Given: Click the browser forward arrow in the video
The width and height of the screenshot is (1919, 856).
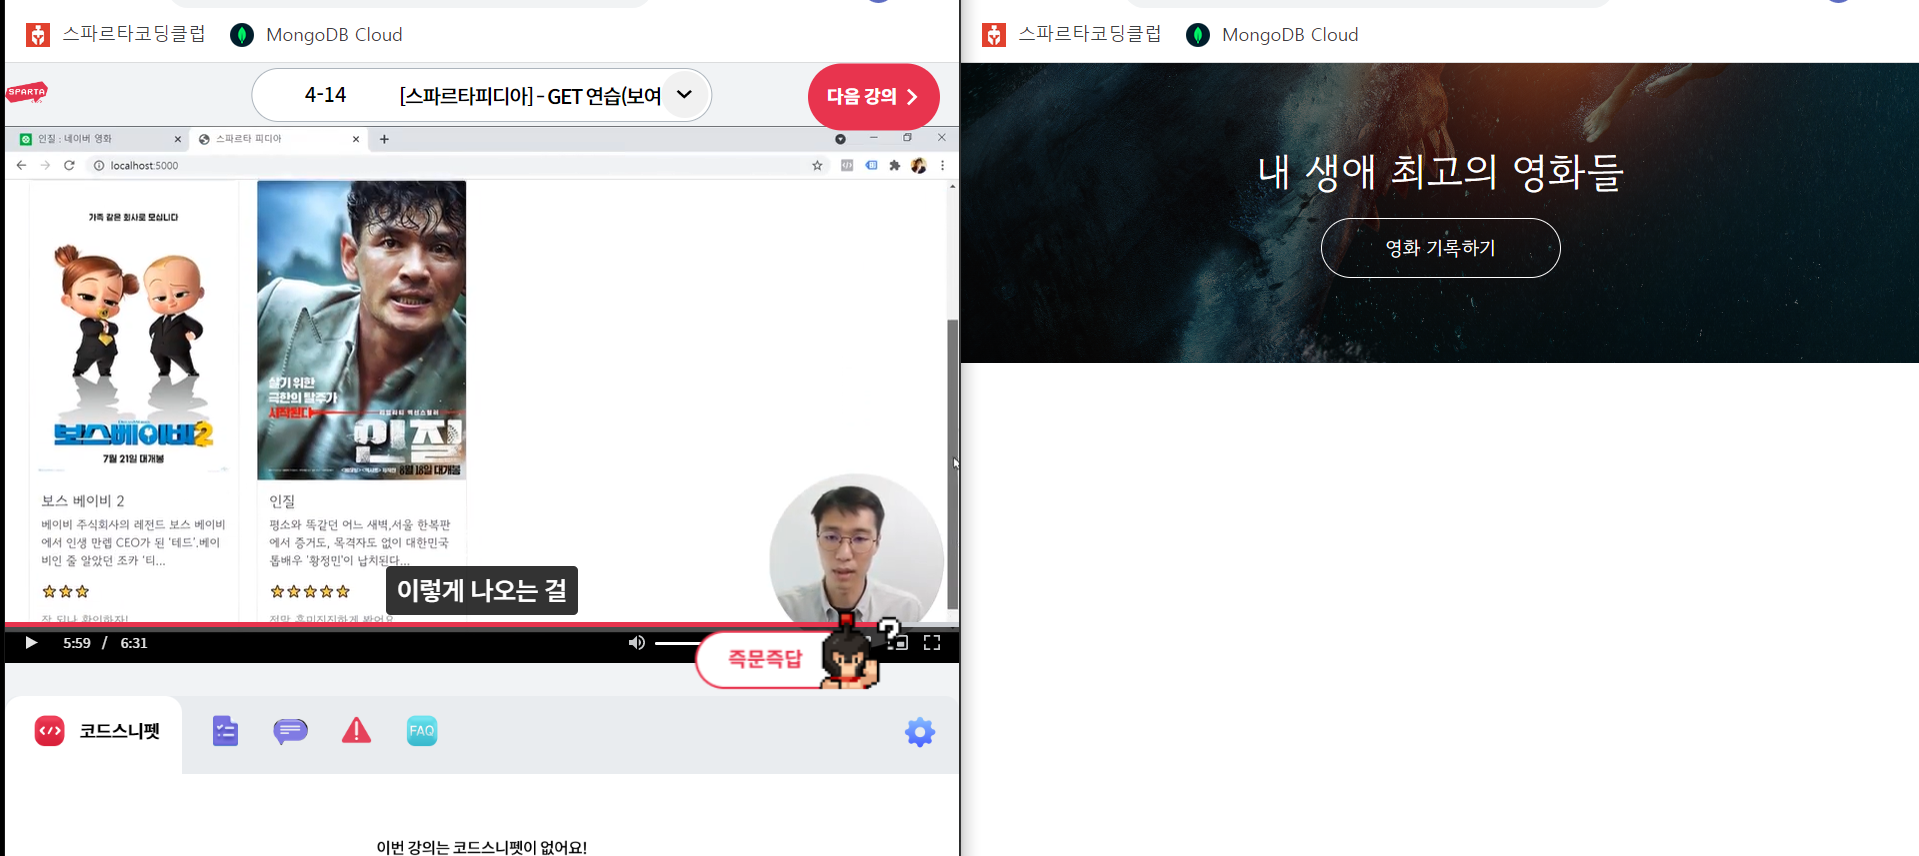Looking at the screenshot, I should 45,165.
